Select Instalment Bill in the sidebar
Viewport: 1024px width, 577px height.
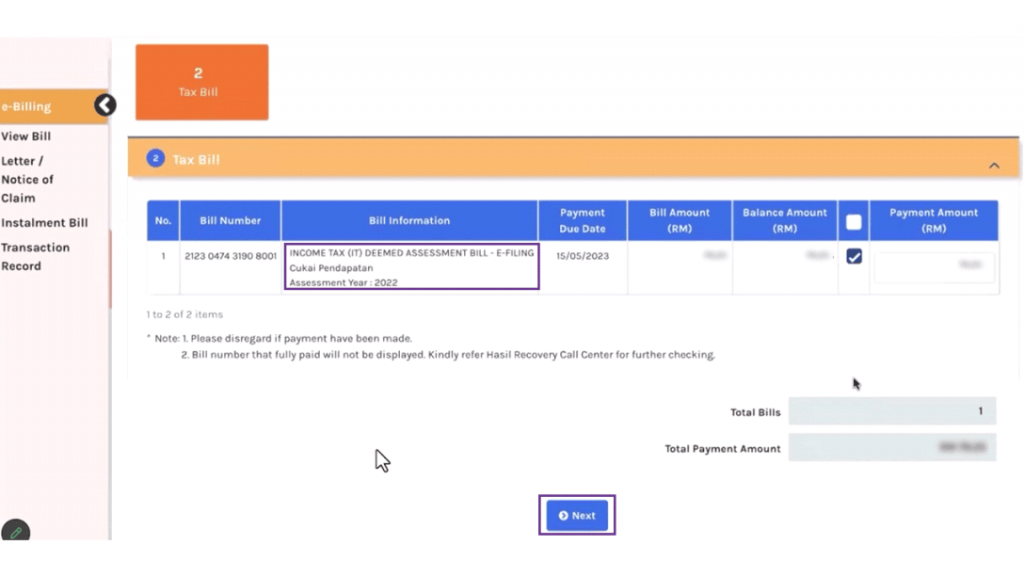tap(44, 223)
